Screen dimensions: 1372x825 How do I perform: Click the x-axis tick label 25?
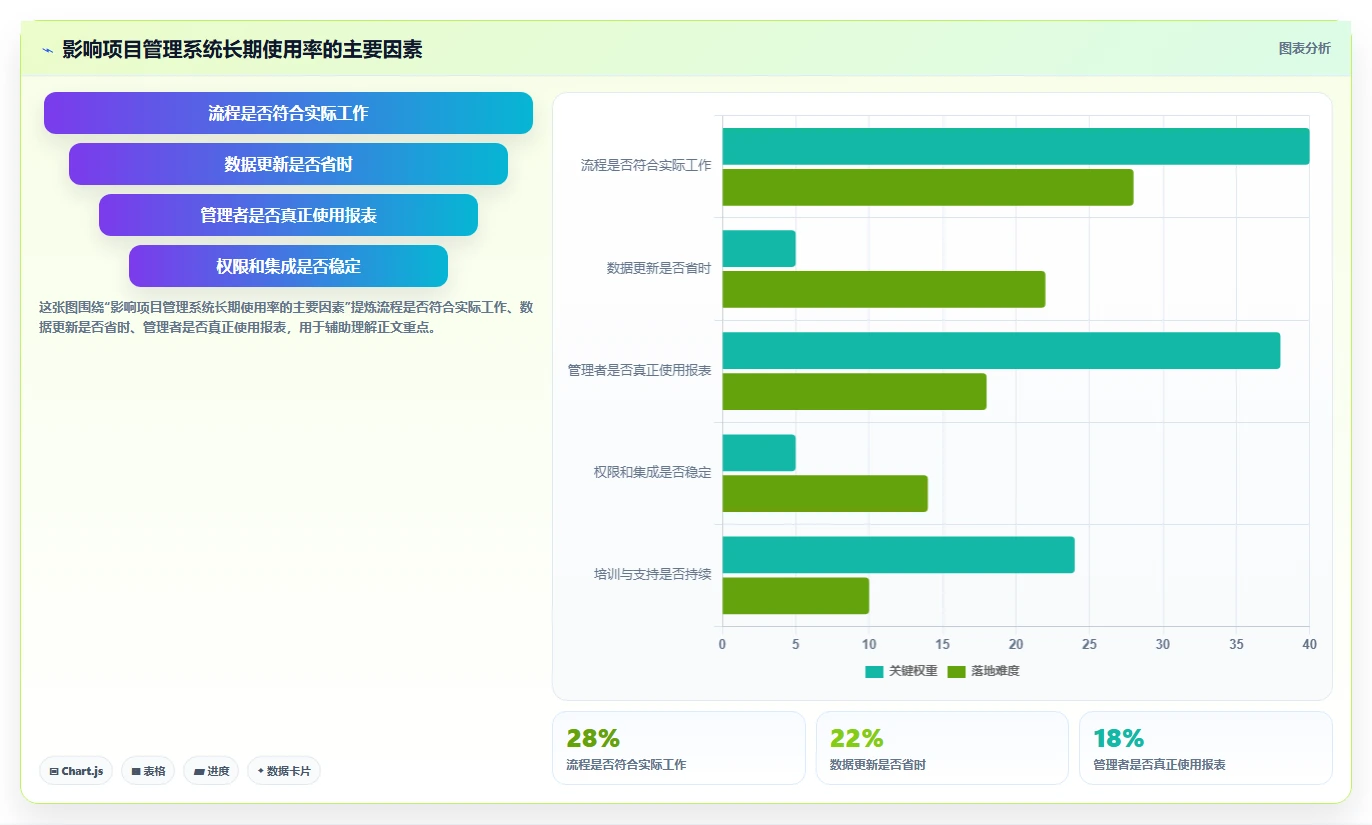[1090, 645]
